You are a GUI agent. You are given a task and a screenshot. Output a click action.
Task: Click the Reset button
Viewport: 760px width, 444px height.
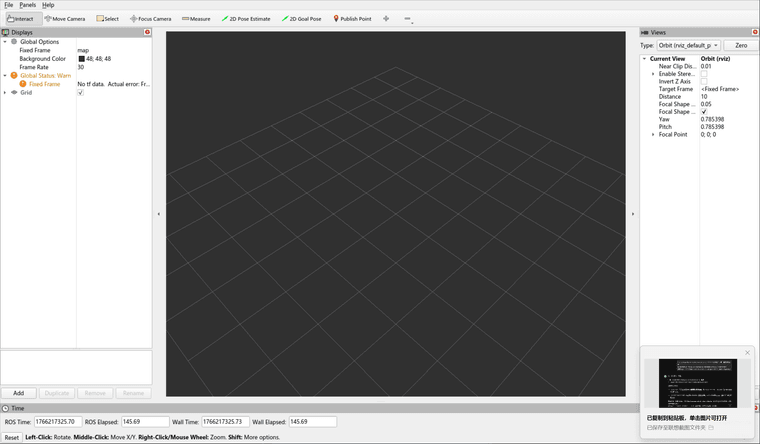coord(12,437)
